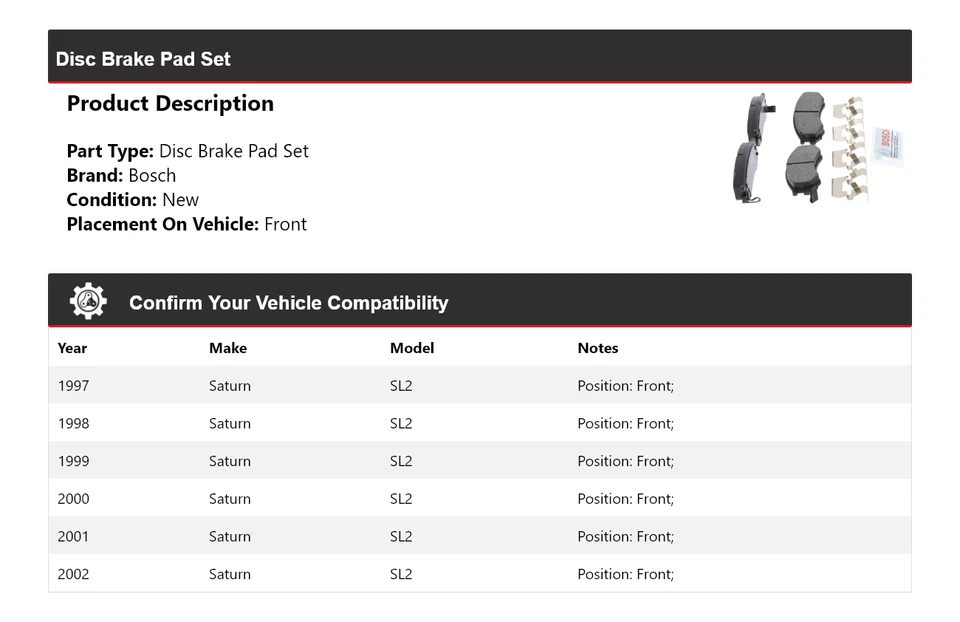Click the Confirm Your Vehicle Compatibility heading
This screenshot has height=622, width=960.
click(288, 303)
